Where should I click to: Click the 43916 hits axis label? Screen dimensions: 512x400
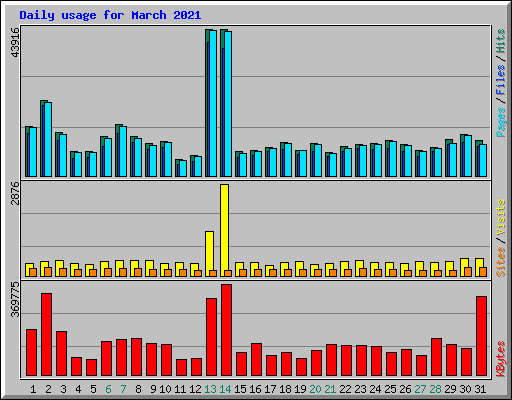[15, 43]
